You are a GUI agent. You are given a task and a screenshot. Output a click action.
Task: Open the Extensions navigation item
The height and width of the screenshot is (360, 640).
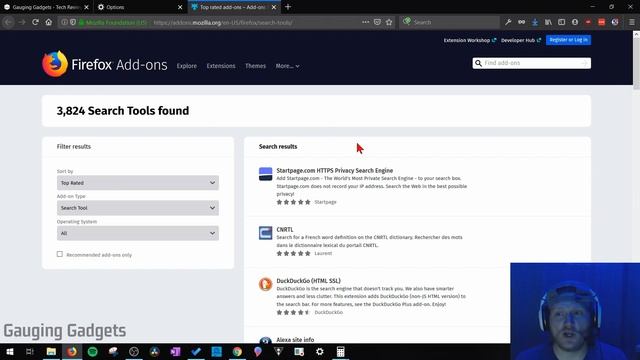[x=221, y=66]
